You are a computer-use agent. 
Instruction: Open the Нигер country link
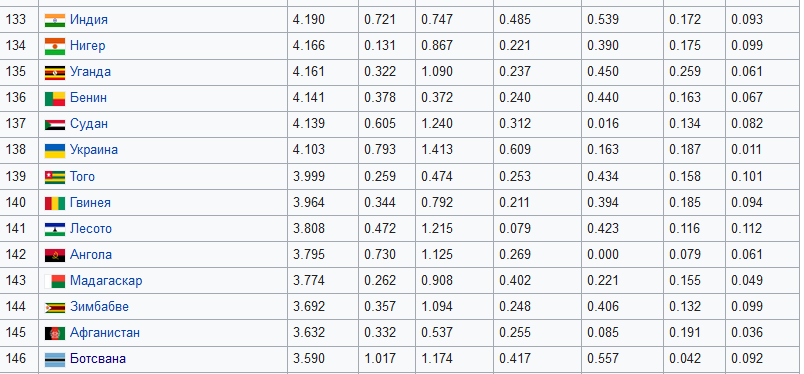[88, 46]
